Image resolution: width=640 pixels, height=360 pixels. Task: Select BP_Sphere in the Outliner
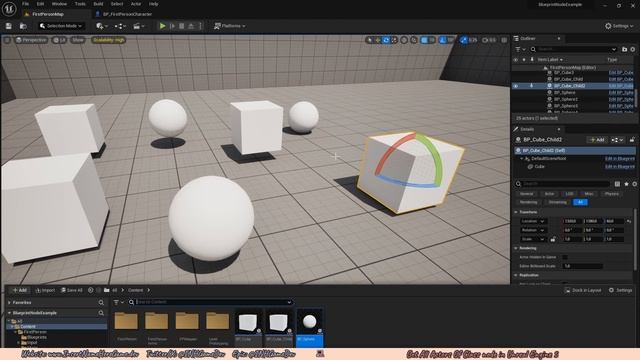tap(564, 93)
